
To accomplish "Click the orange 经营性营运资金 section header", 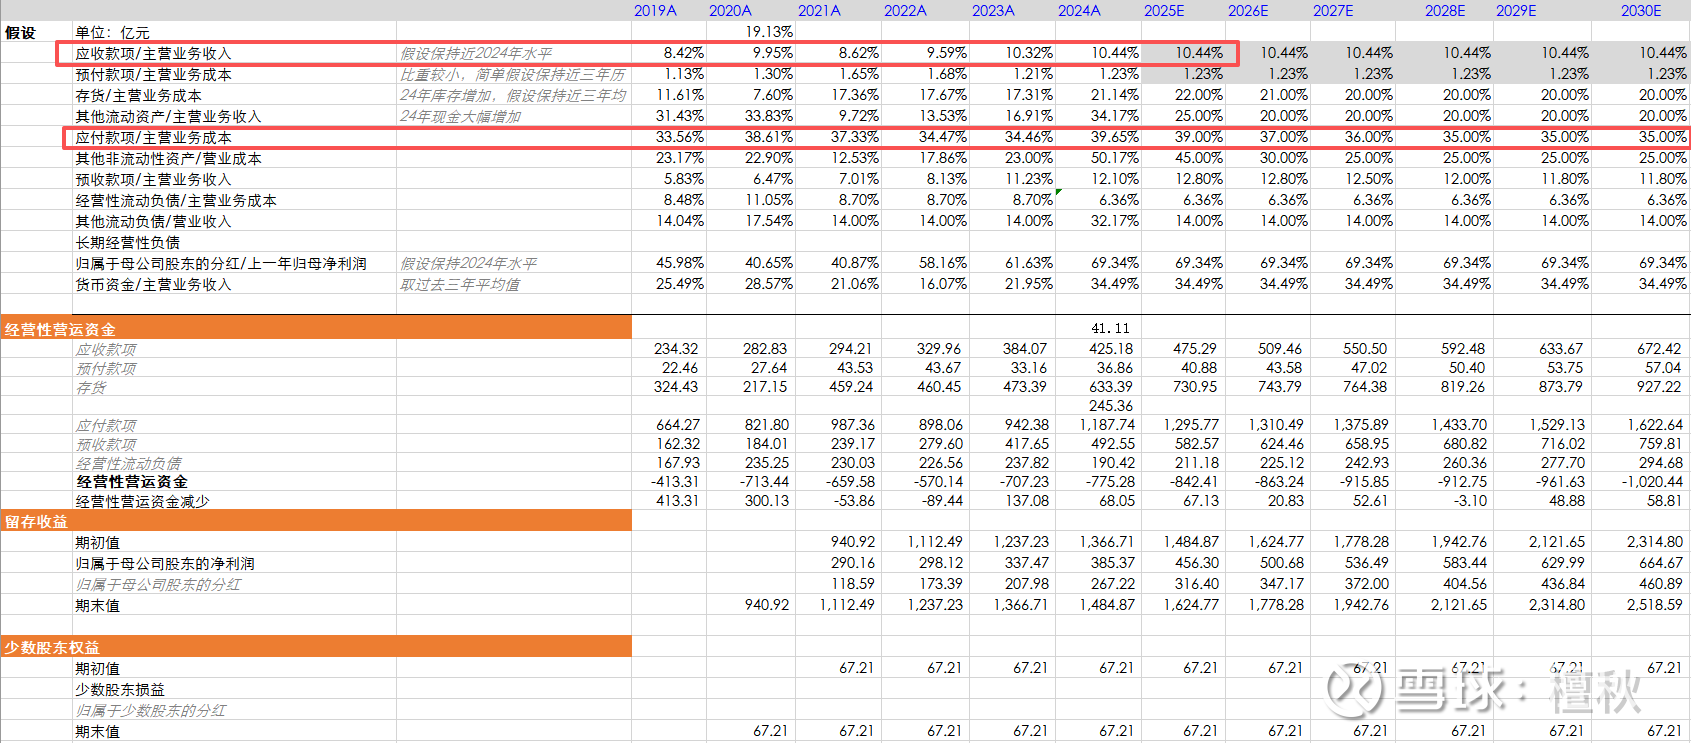I will pyautogui.click(x=60, y=329).
